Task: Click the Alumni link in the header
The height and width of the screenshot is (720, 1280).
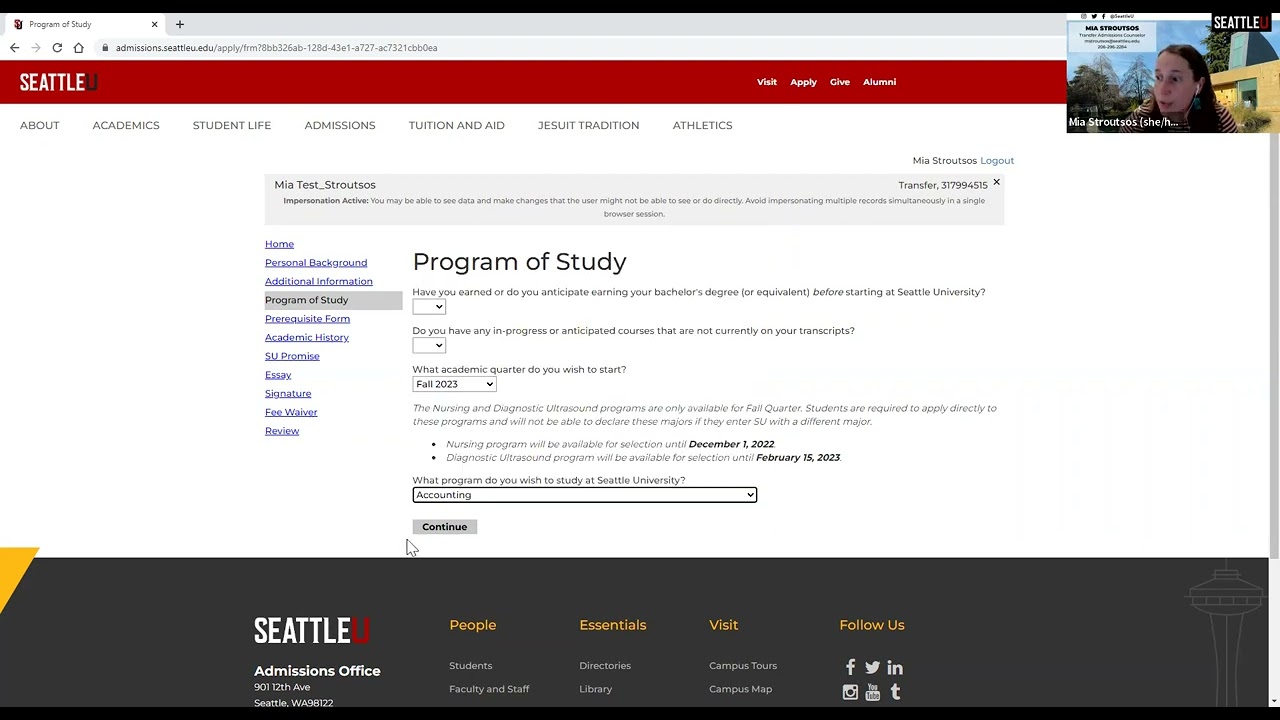Action: (x=880, y=82)
